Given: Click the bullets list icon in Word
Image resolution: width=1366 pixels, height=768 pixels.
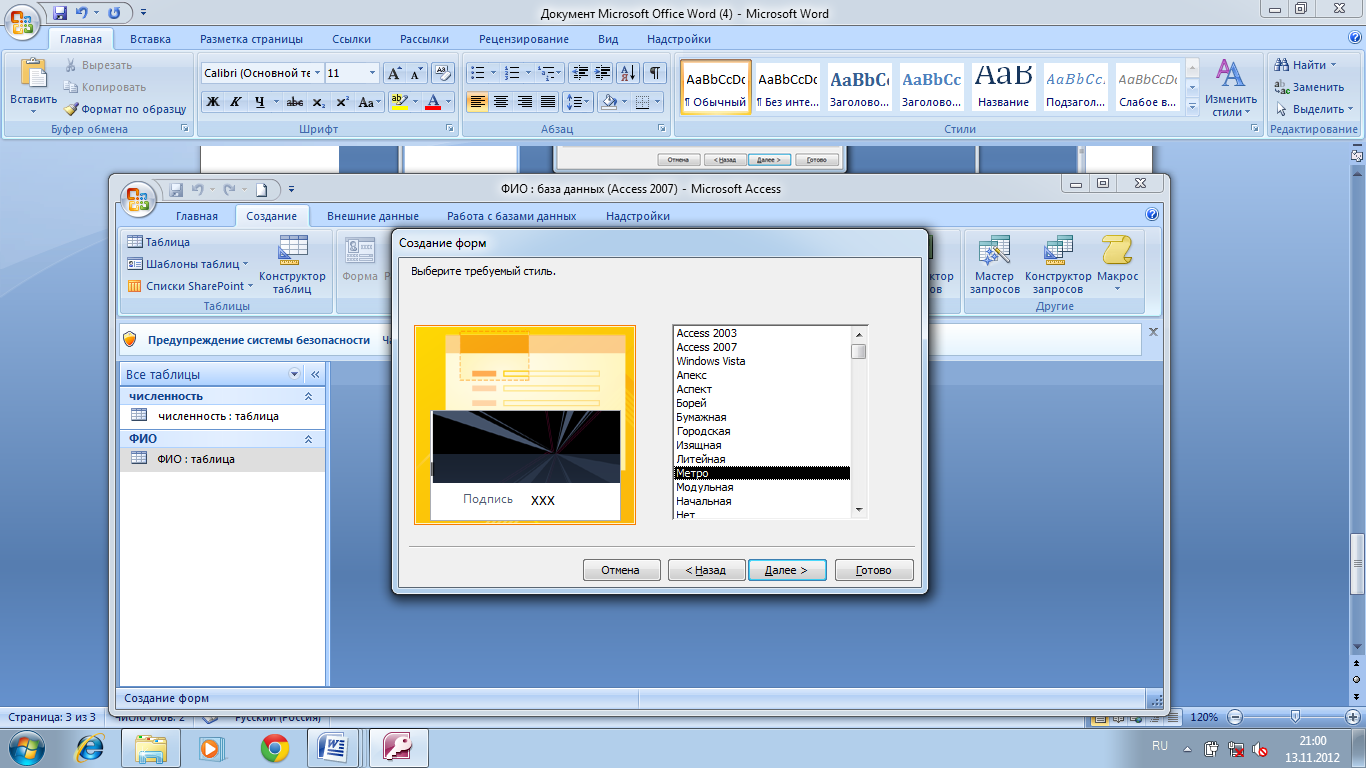Looking at the screenshot, I should point(478,73).
